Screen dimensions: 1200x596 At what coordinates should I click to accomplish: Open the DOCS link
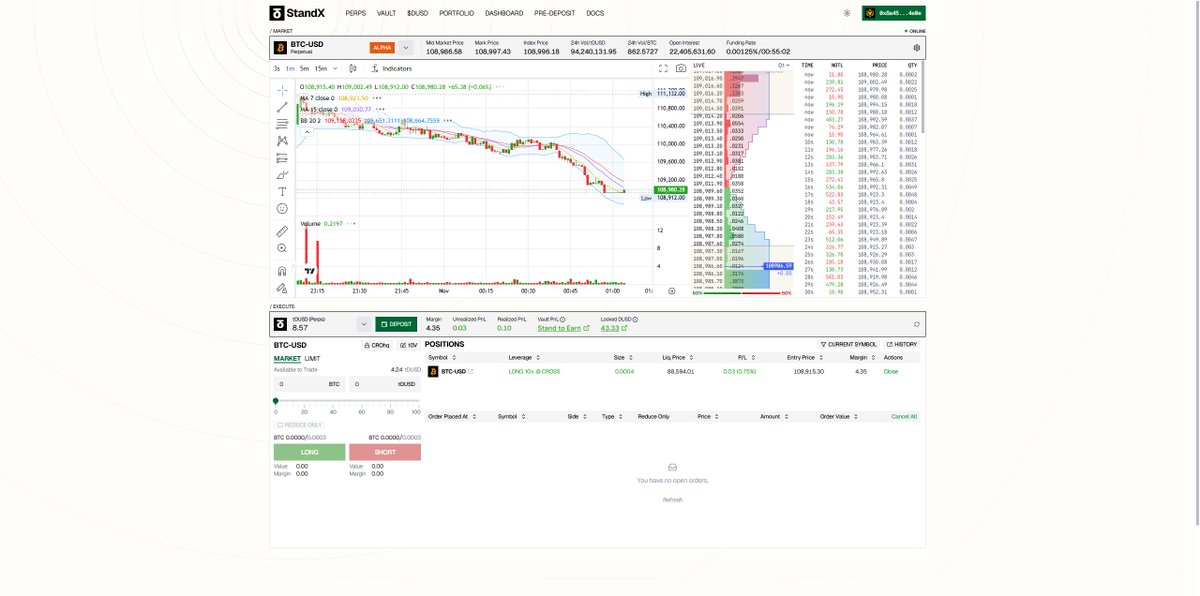coord(595,13)
